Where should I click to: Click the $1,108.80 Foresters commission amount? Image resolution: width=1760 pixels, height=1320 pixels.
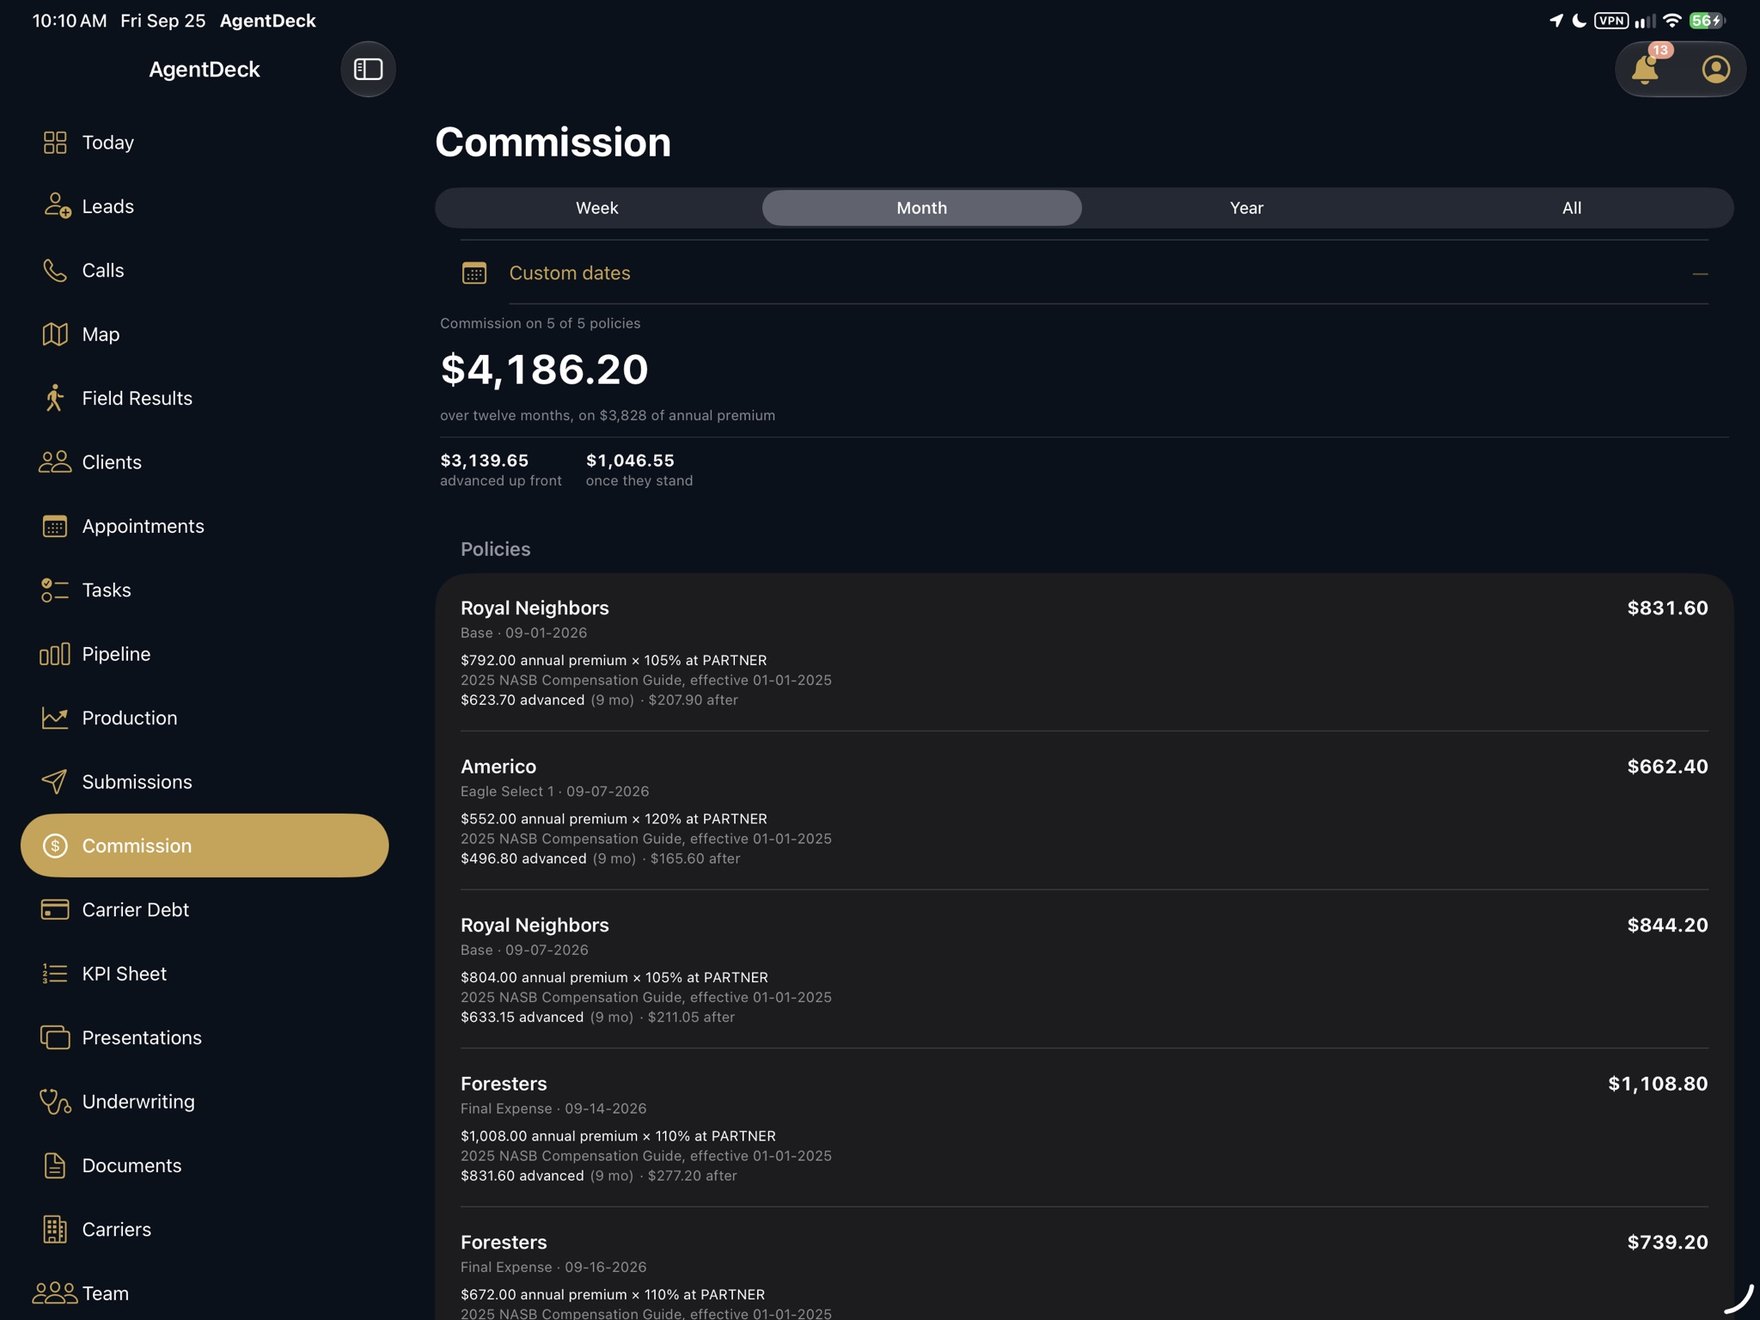click(1657, 1084)
